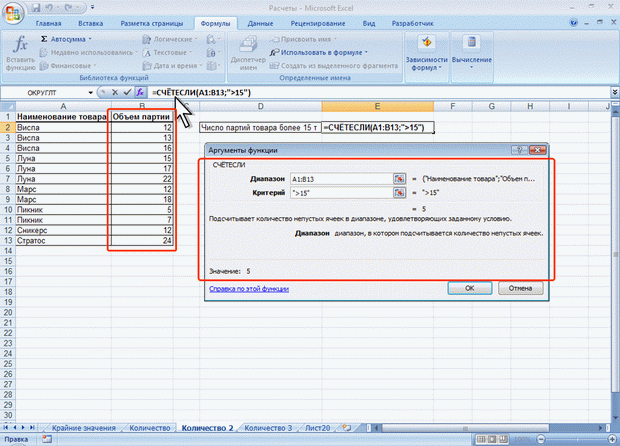Switch to Разметка страницы tab
The height and width of the screenshot is (446, 620).
pyautogui.click(x=152, y=24)
